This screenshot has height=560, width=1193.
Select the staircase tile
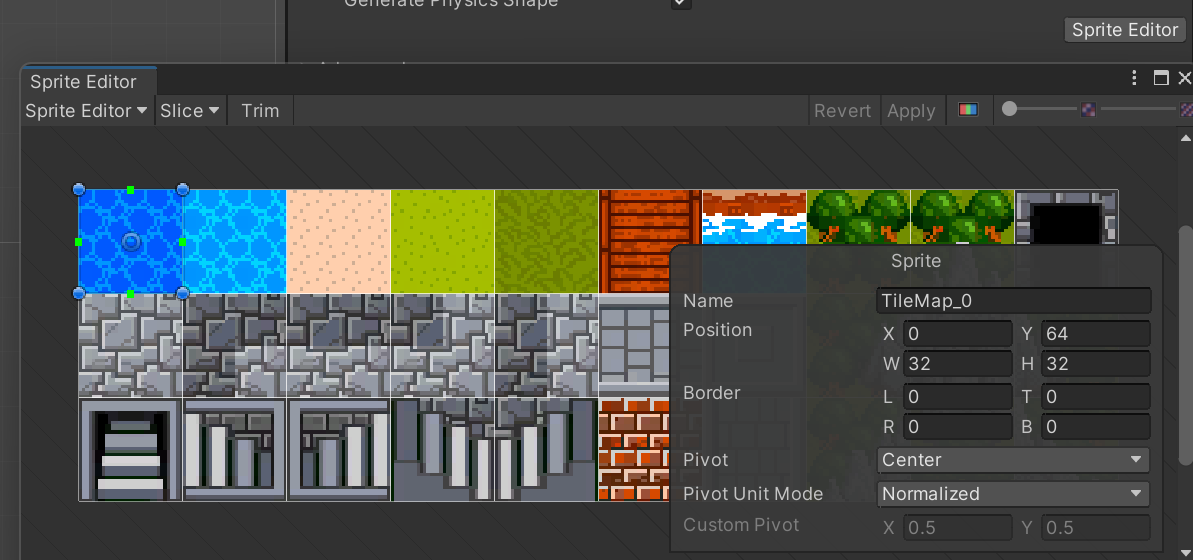[130, 449]
